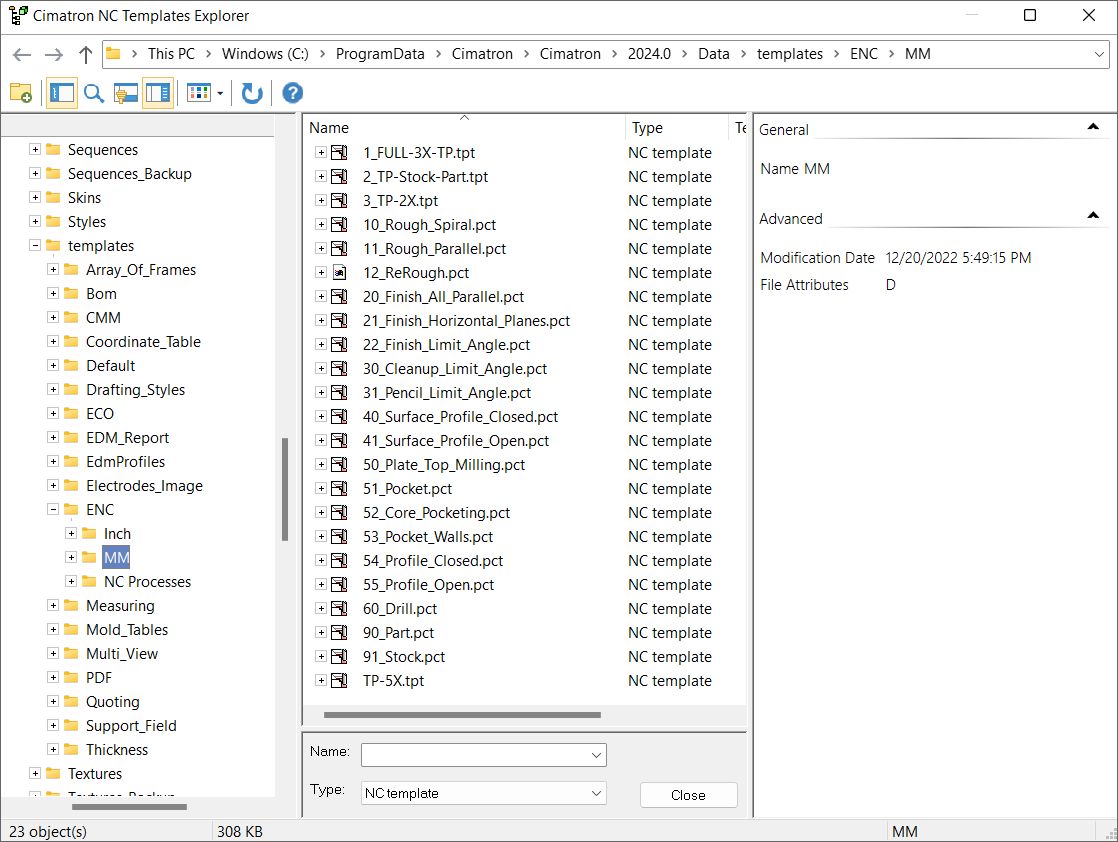Collapse the templates folder in tree

coord(35,245)
